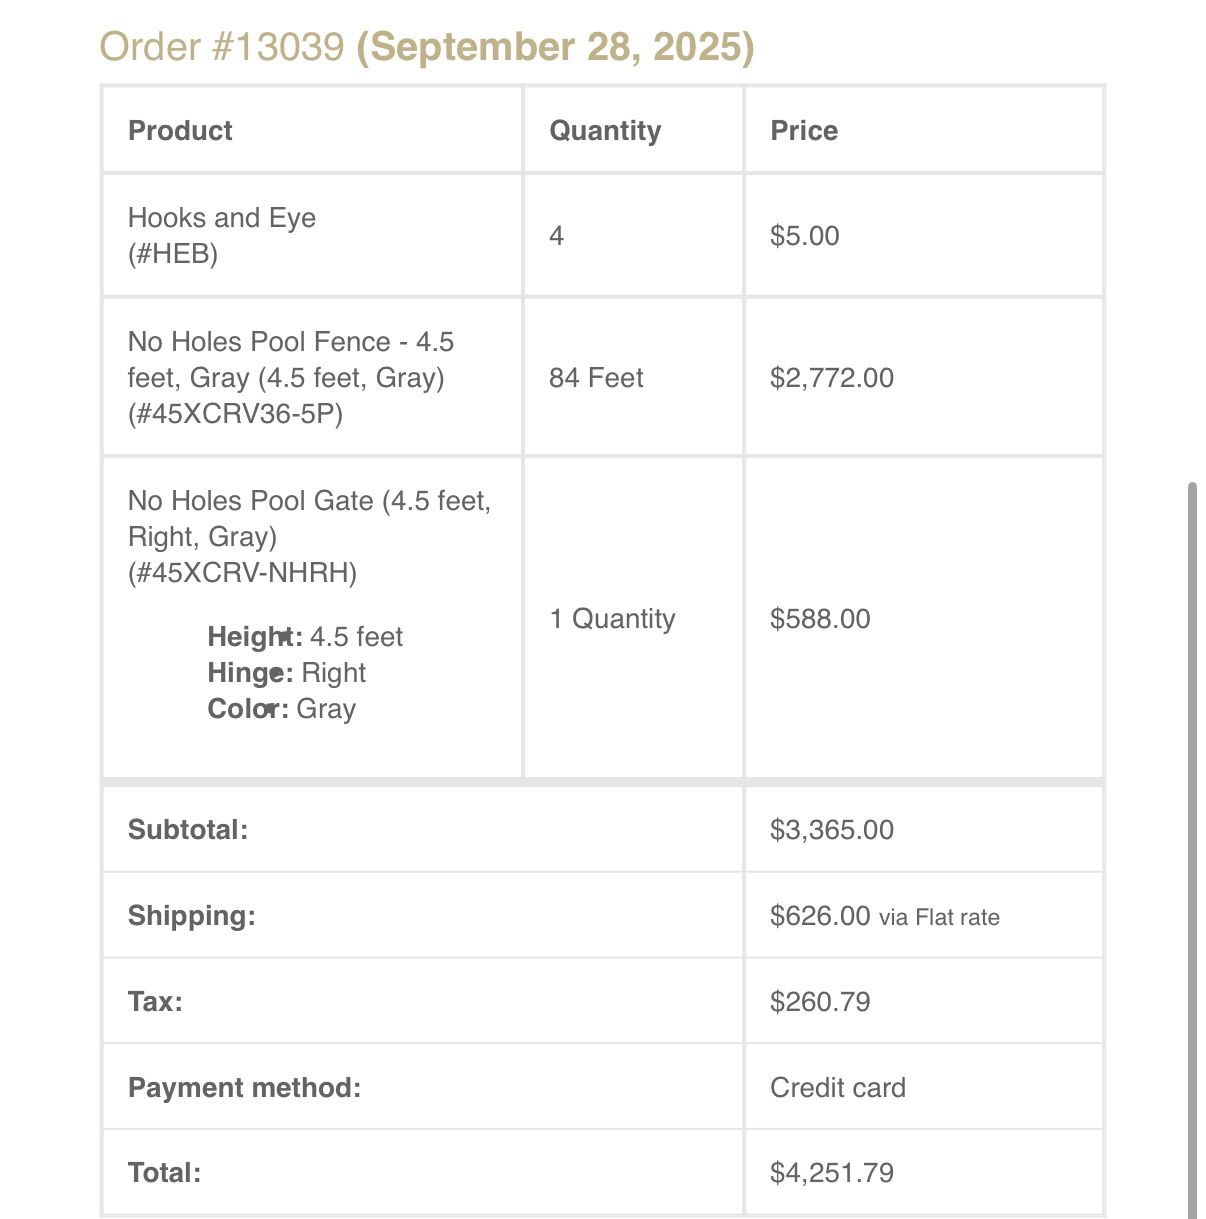Click the Tax amount $260.79
Image resolution: width=1206 pixels, height=1219 pixels.
pyautogui.click(x=820, y=1002)
